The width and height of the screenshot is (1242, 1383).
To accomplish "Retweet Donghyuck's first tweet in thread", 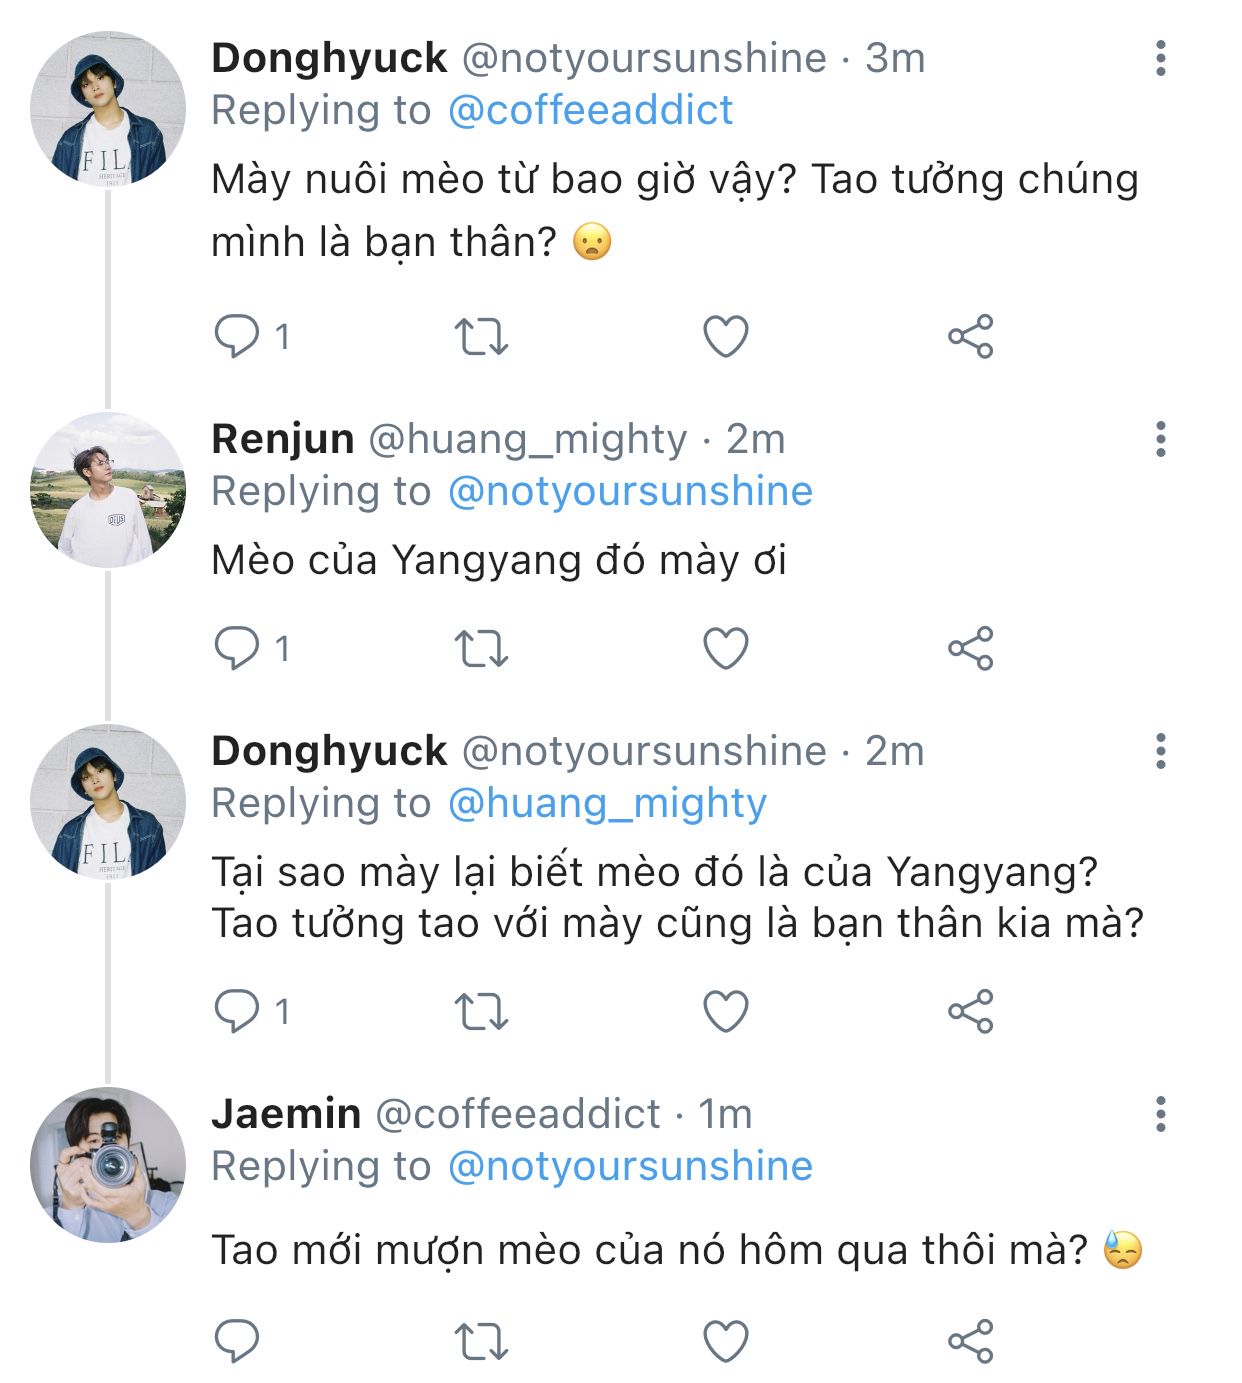I will tap(482, 336).
